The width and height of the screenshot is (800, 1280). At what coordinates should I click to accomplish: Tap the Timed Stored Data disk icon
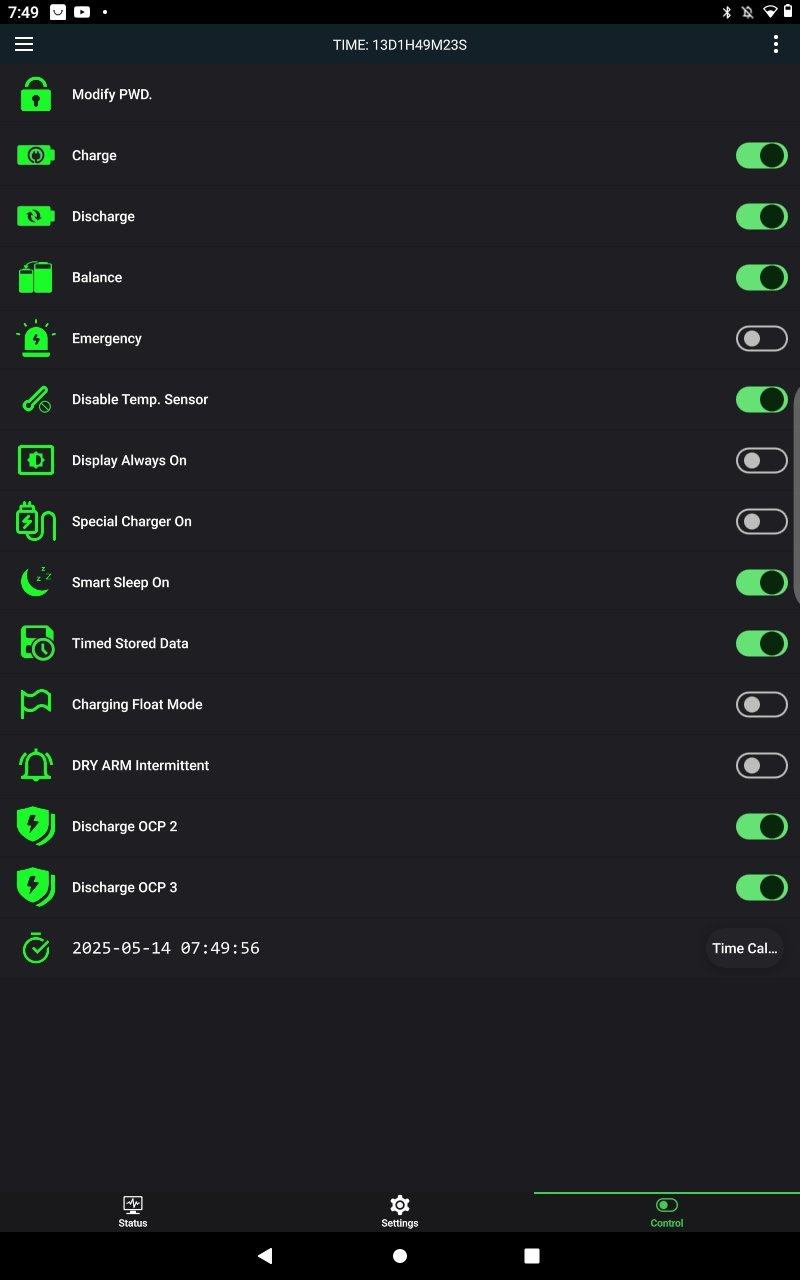click(x=36, y=644)
